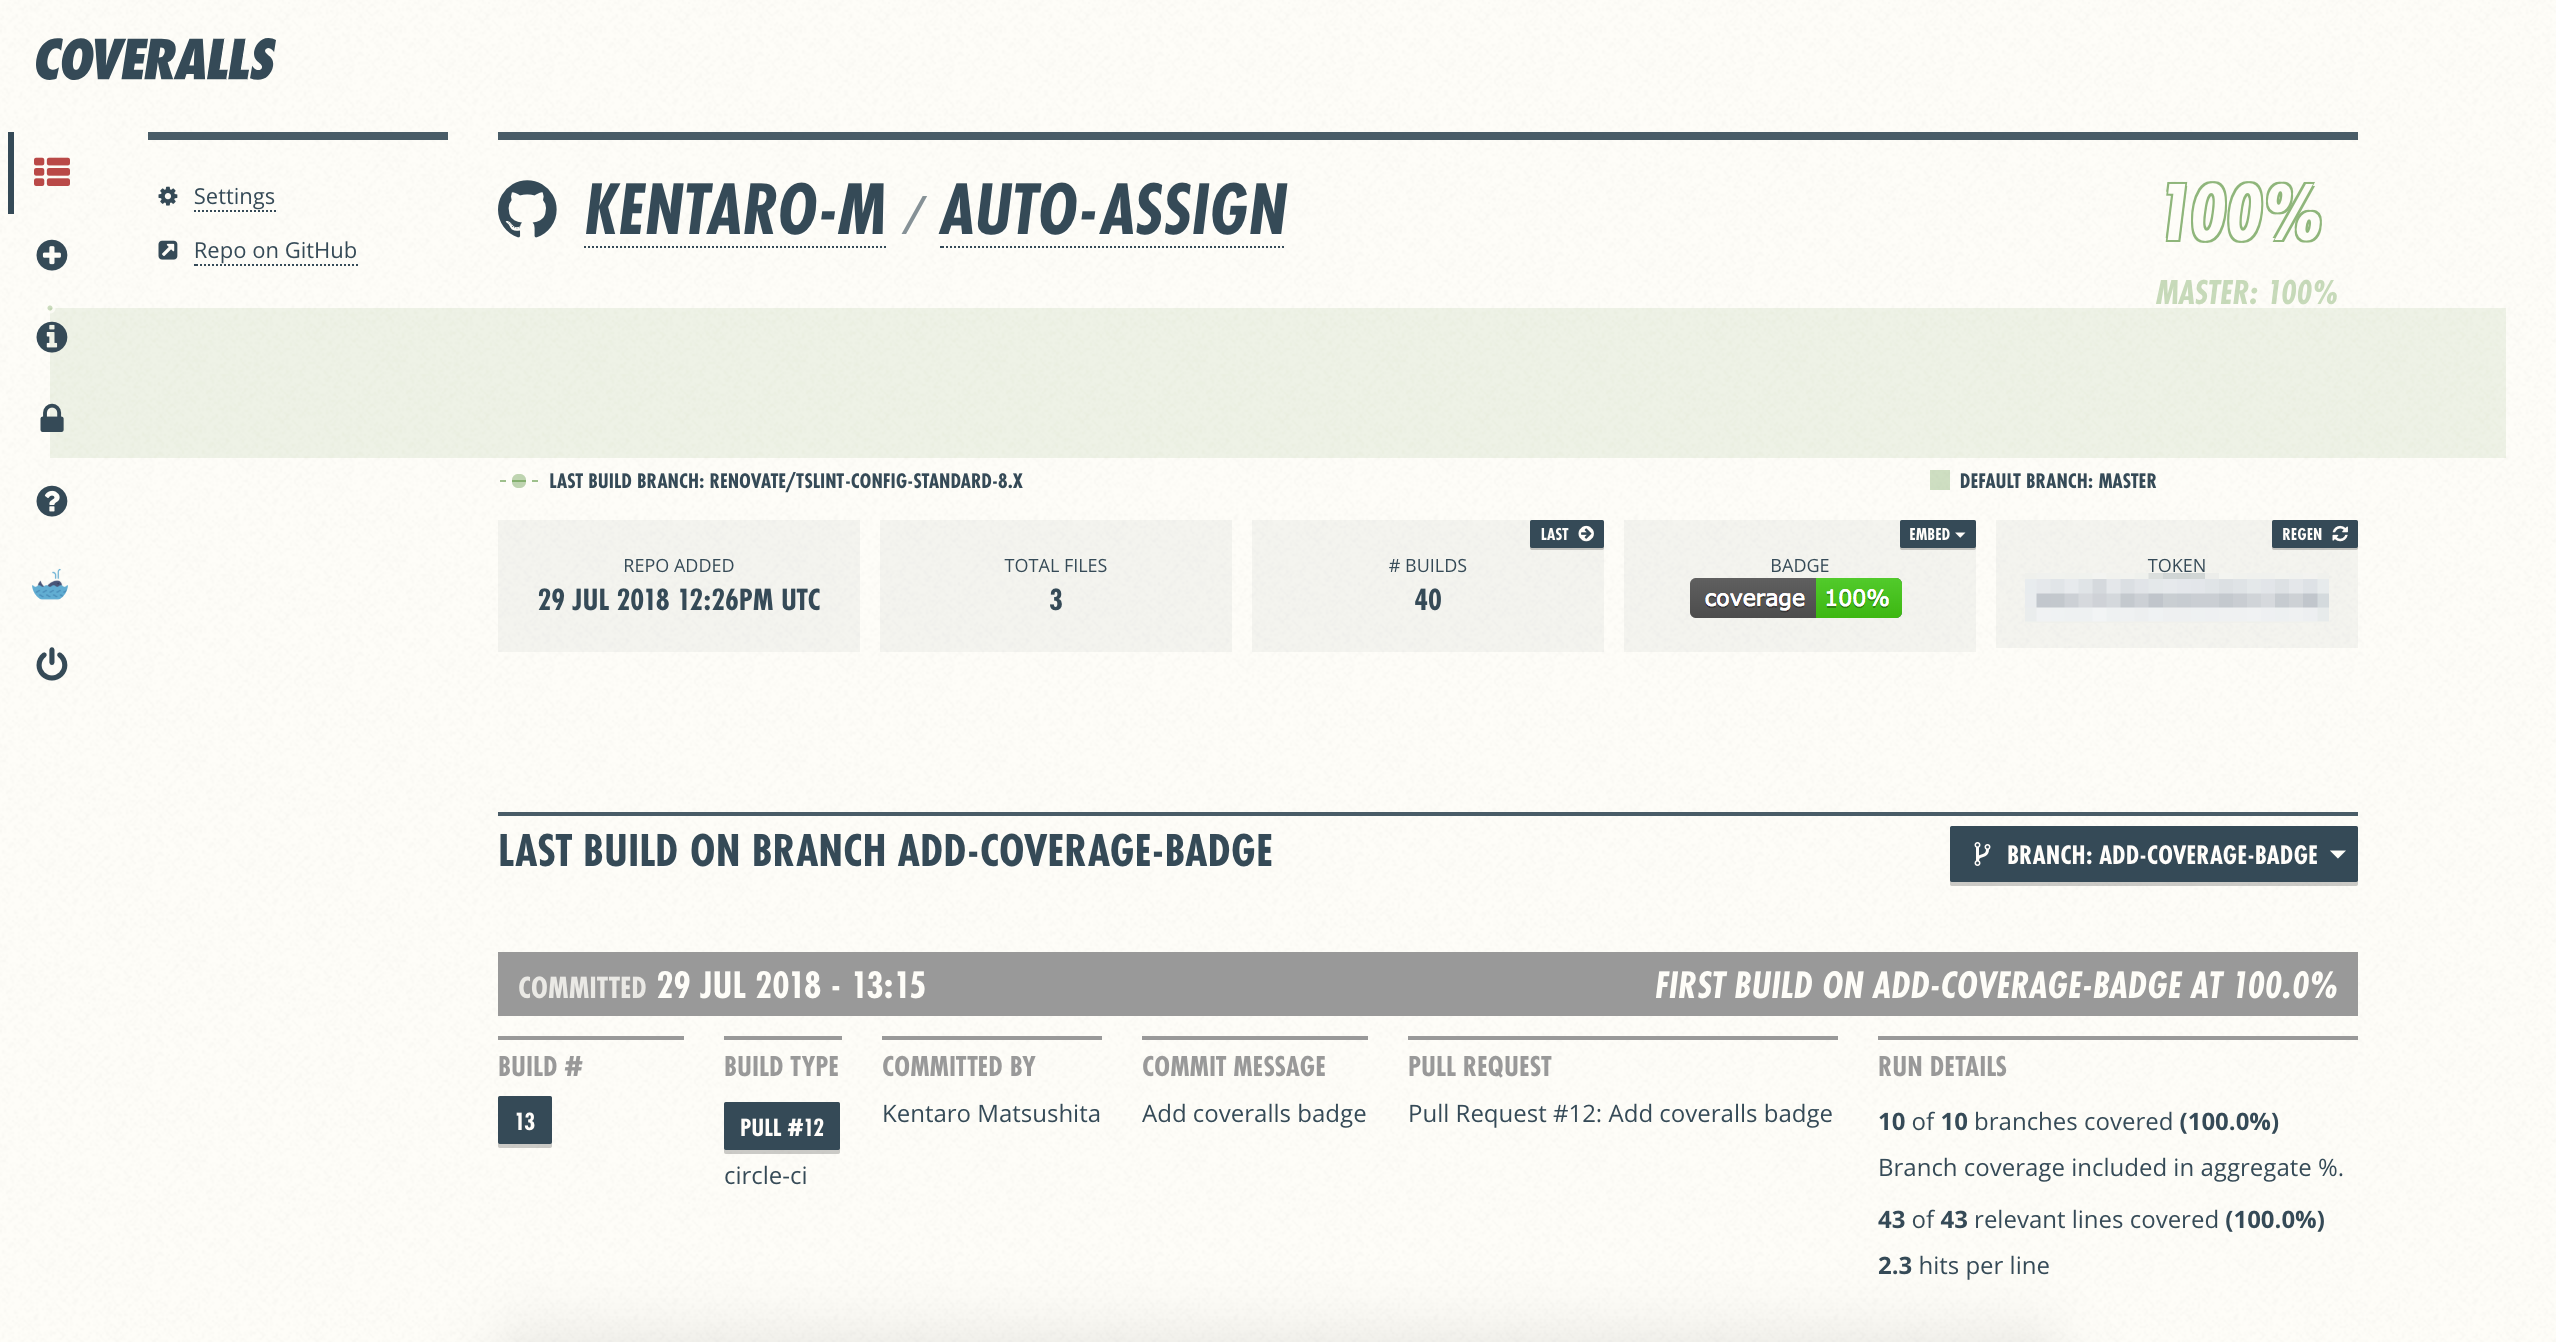Click the DEFAULT BRANCH: MASTER legend swatch

pyautogui.click(x=1940, y=480)
